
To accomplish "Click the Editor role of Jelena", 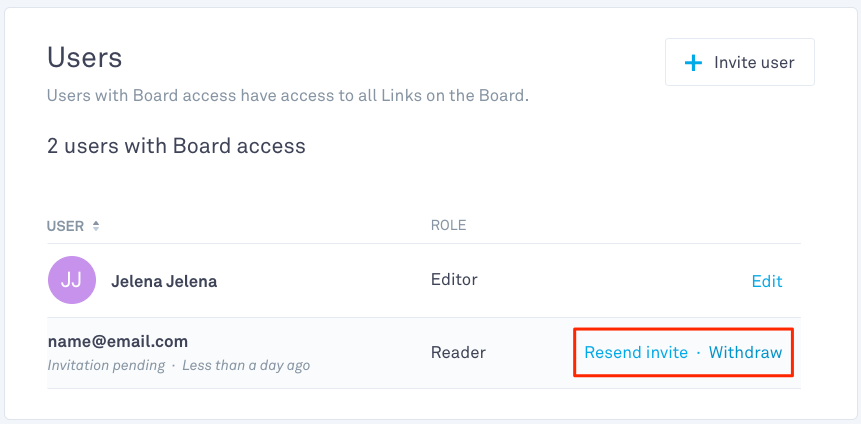I will 454,280.
